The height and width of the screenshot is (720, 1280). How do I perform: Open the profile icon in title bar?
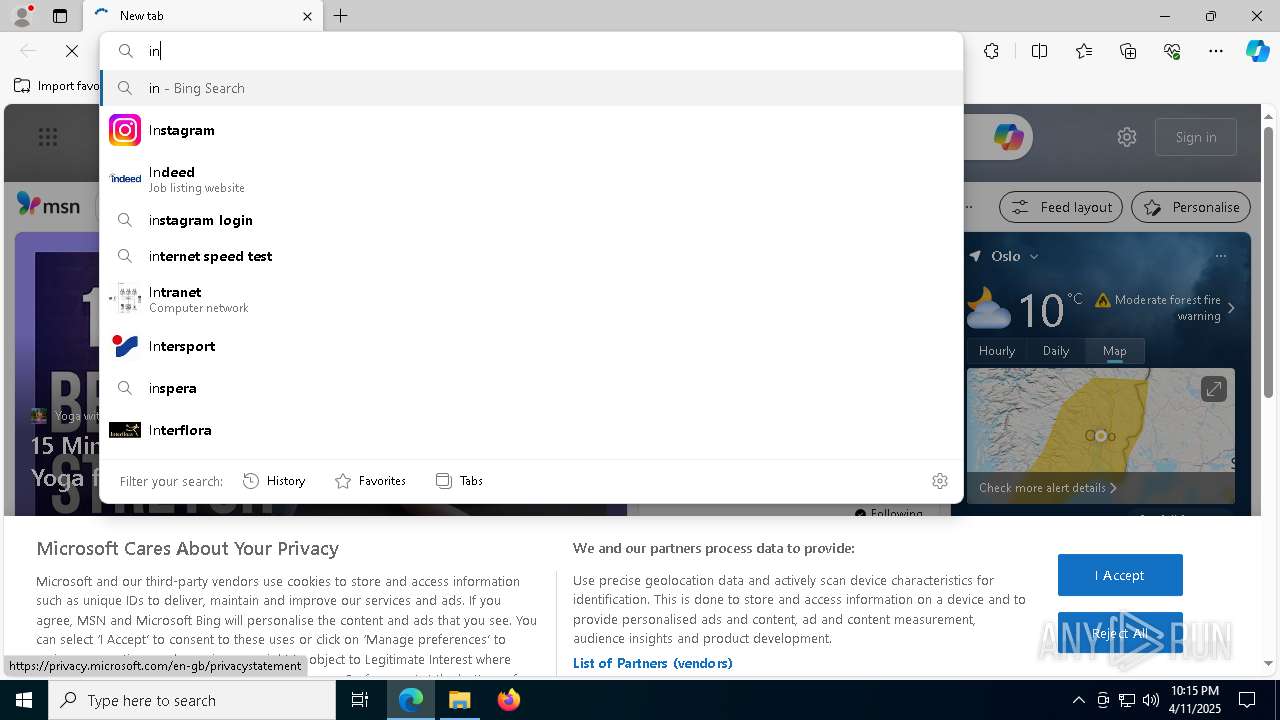pyautogui.click(x=22, y=16)
